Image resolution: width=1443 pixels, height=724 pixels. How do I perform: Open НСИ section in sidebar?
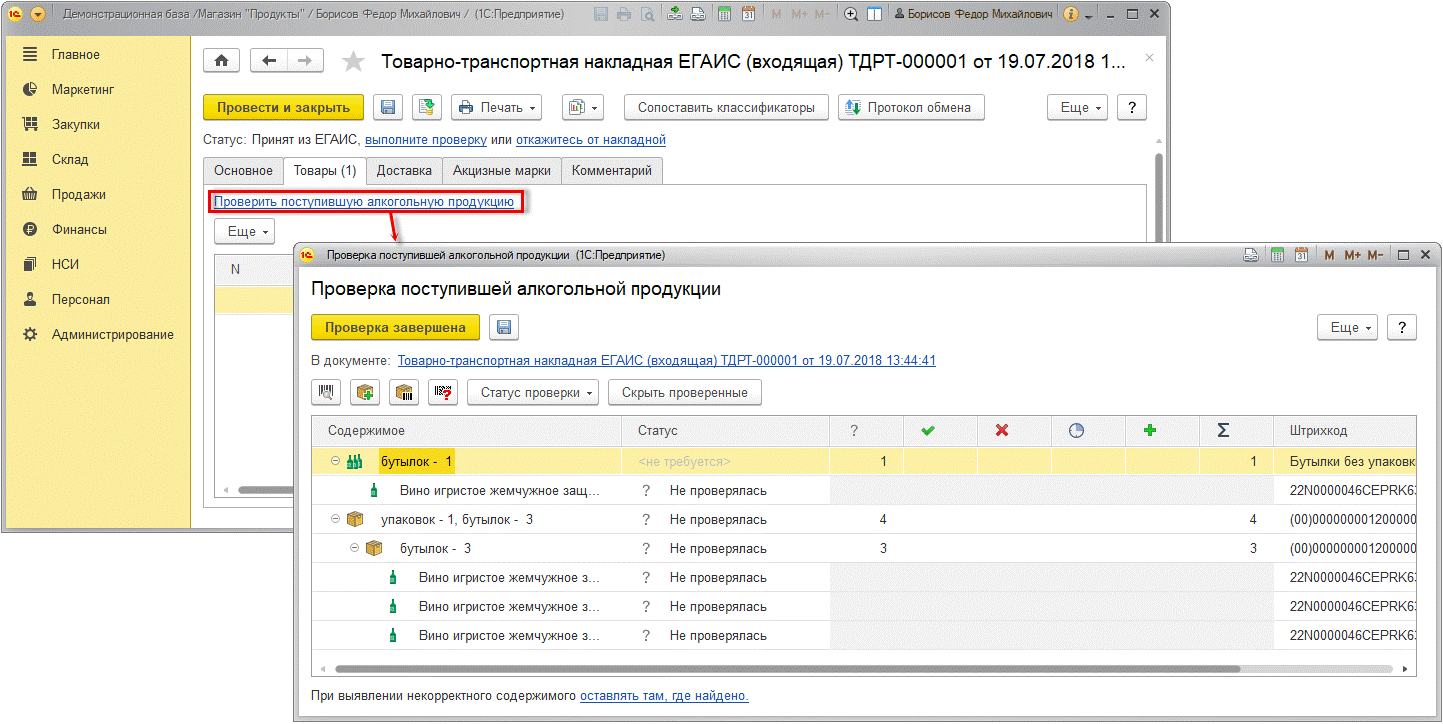pos(65,264)
